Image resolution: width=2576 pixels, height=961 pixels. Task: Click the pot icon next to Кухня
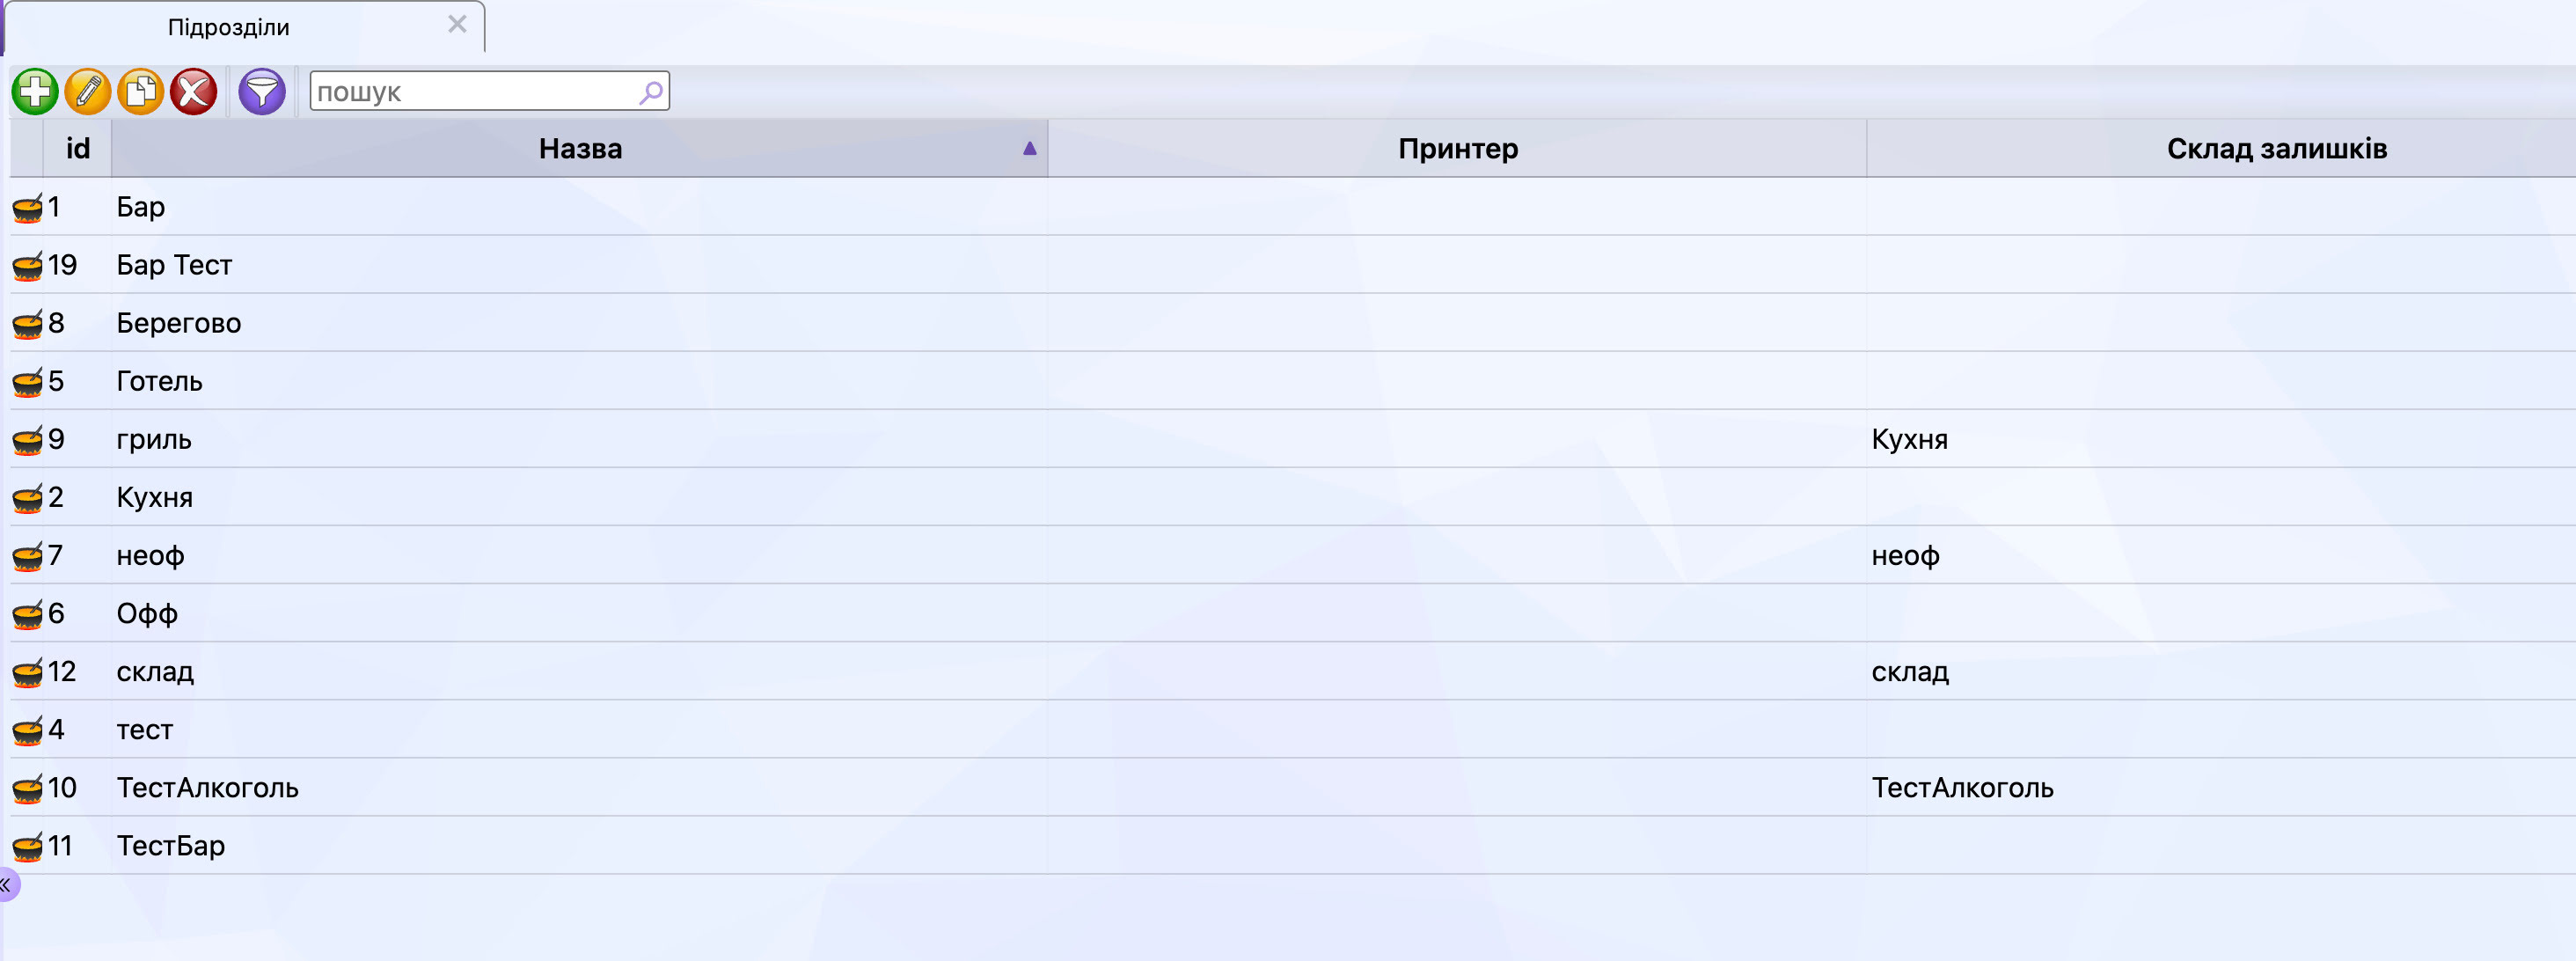point(28,497)
